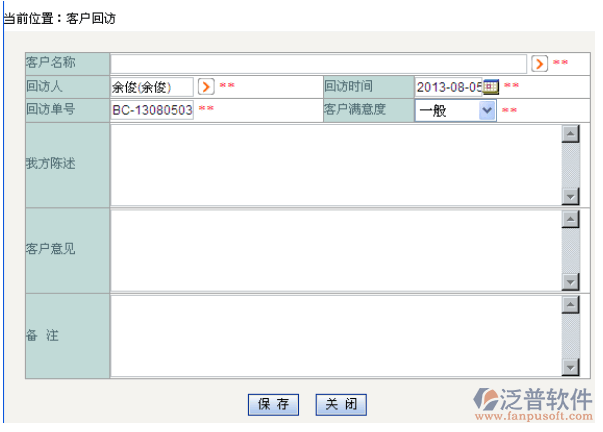This screenshot has width=603, height=432.
Task: Click the 关闭 button
Action: [x=341, y=404]
